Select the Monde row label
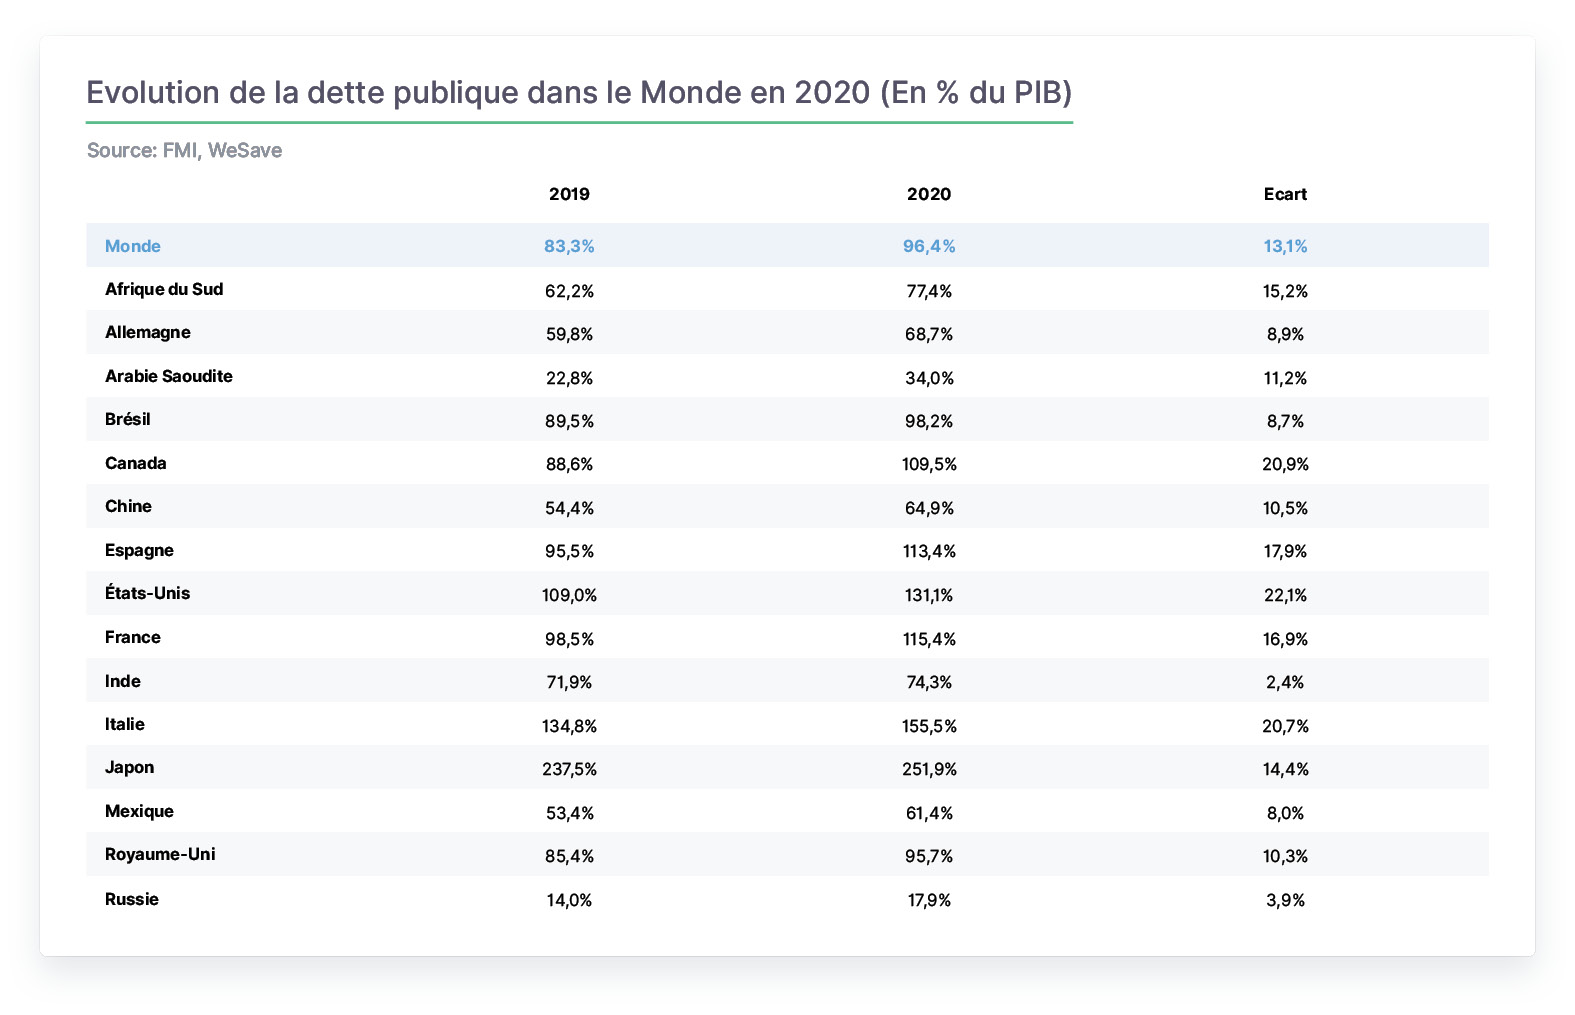The width and height of the screenshot is (1575, 1015). (133, 246)
